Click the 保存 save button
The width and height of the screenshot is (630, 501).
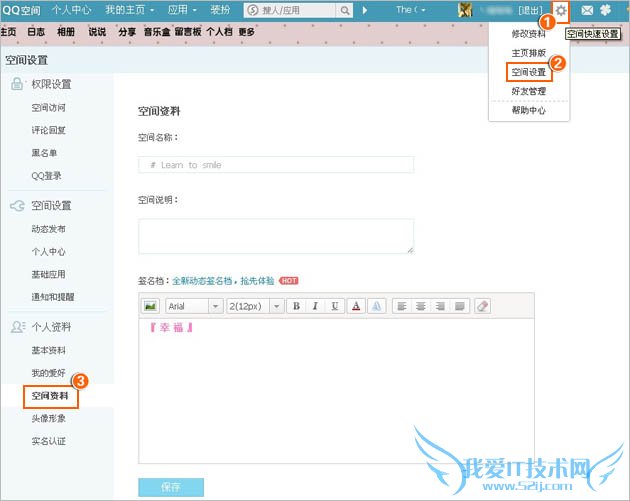click(x=171, y=487)
